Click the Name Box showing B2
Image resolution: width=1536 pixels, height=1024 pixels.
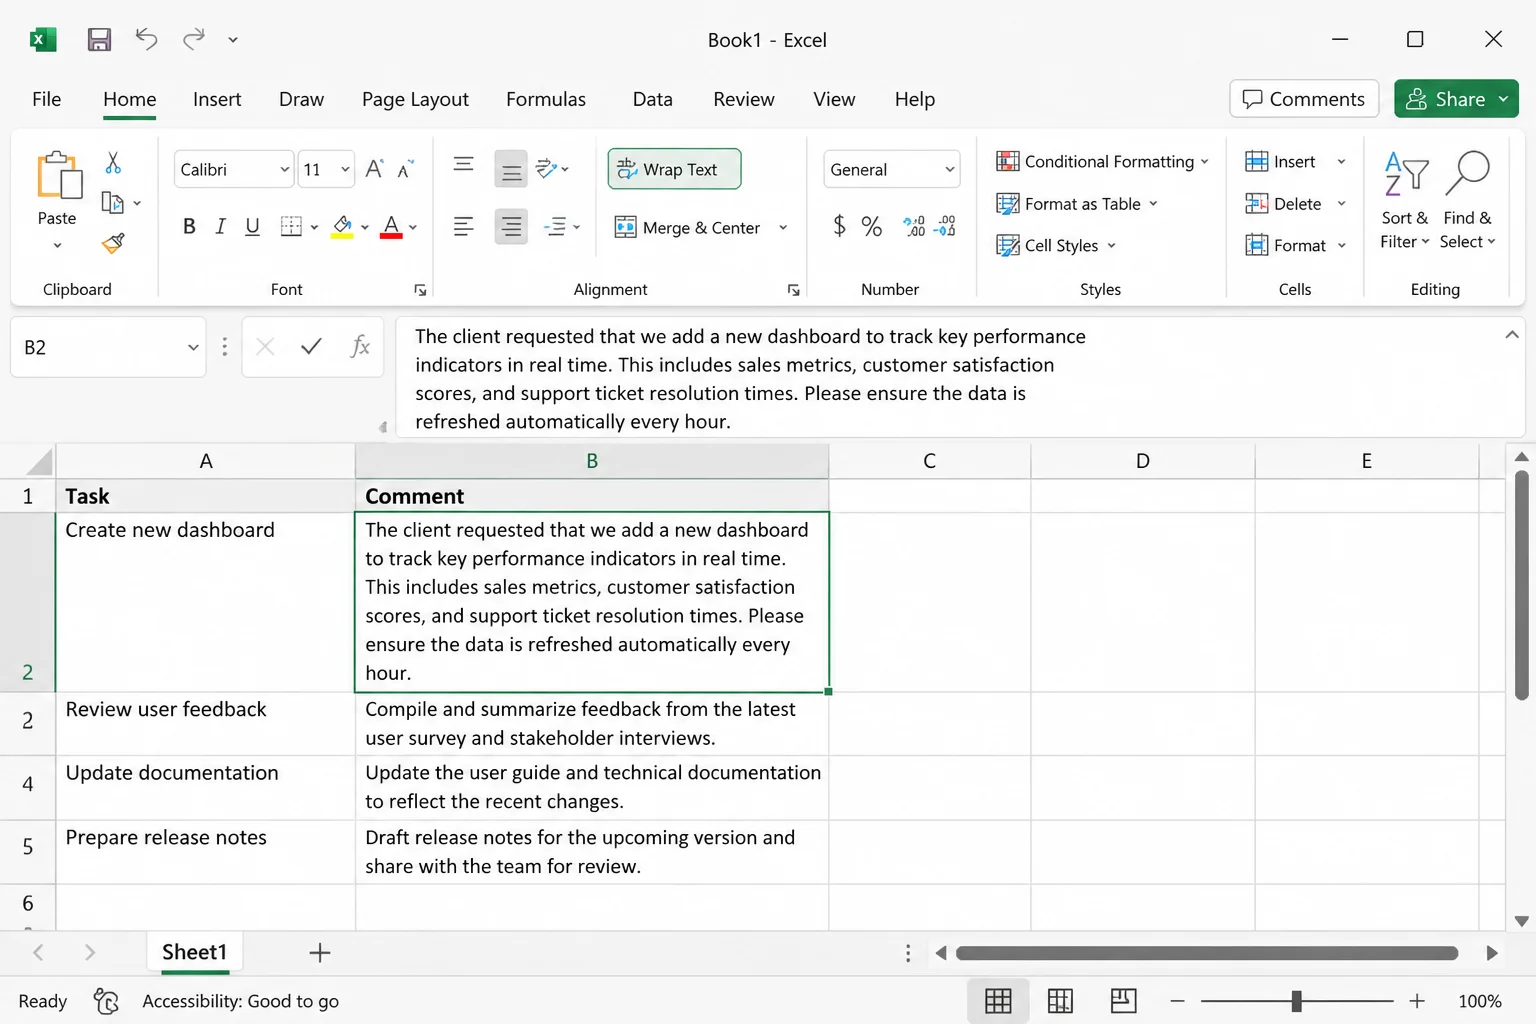pyautogui.click(x=108, y=347)
